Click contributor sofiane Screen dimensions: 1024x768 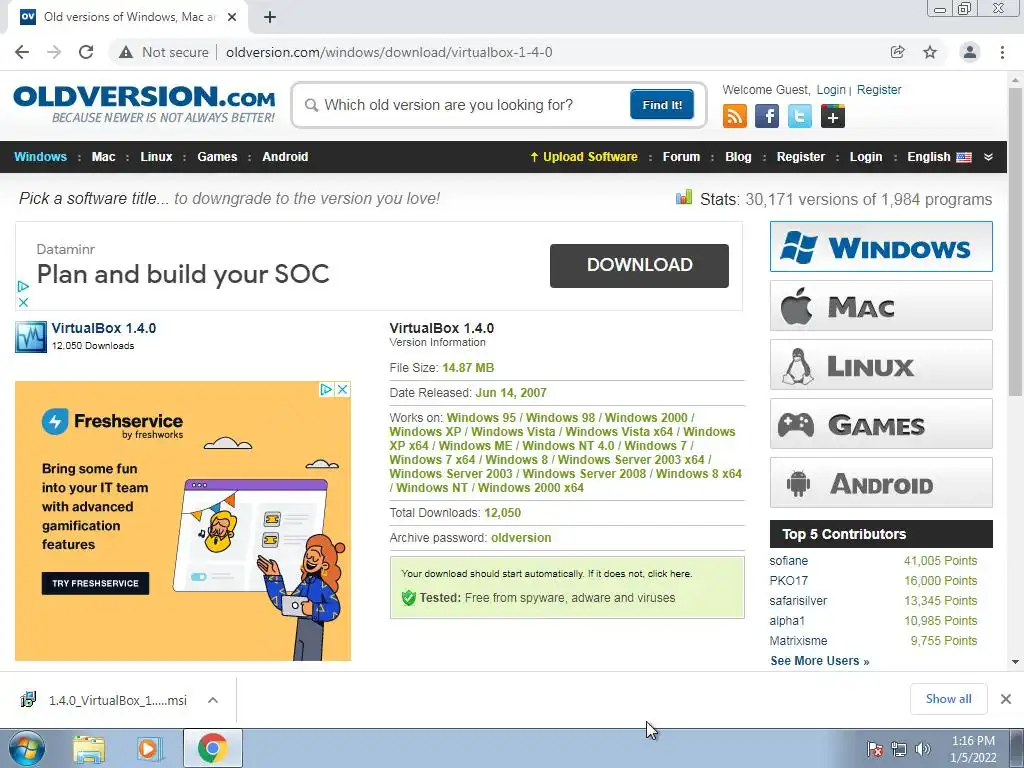(x=789, y=561)
